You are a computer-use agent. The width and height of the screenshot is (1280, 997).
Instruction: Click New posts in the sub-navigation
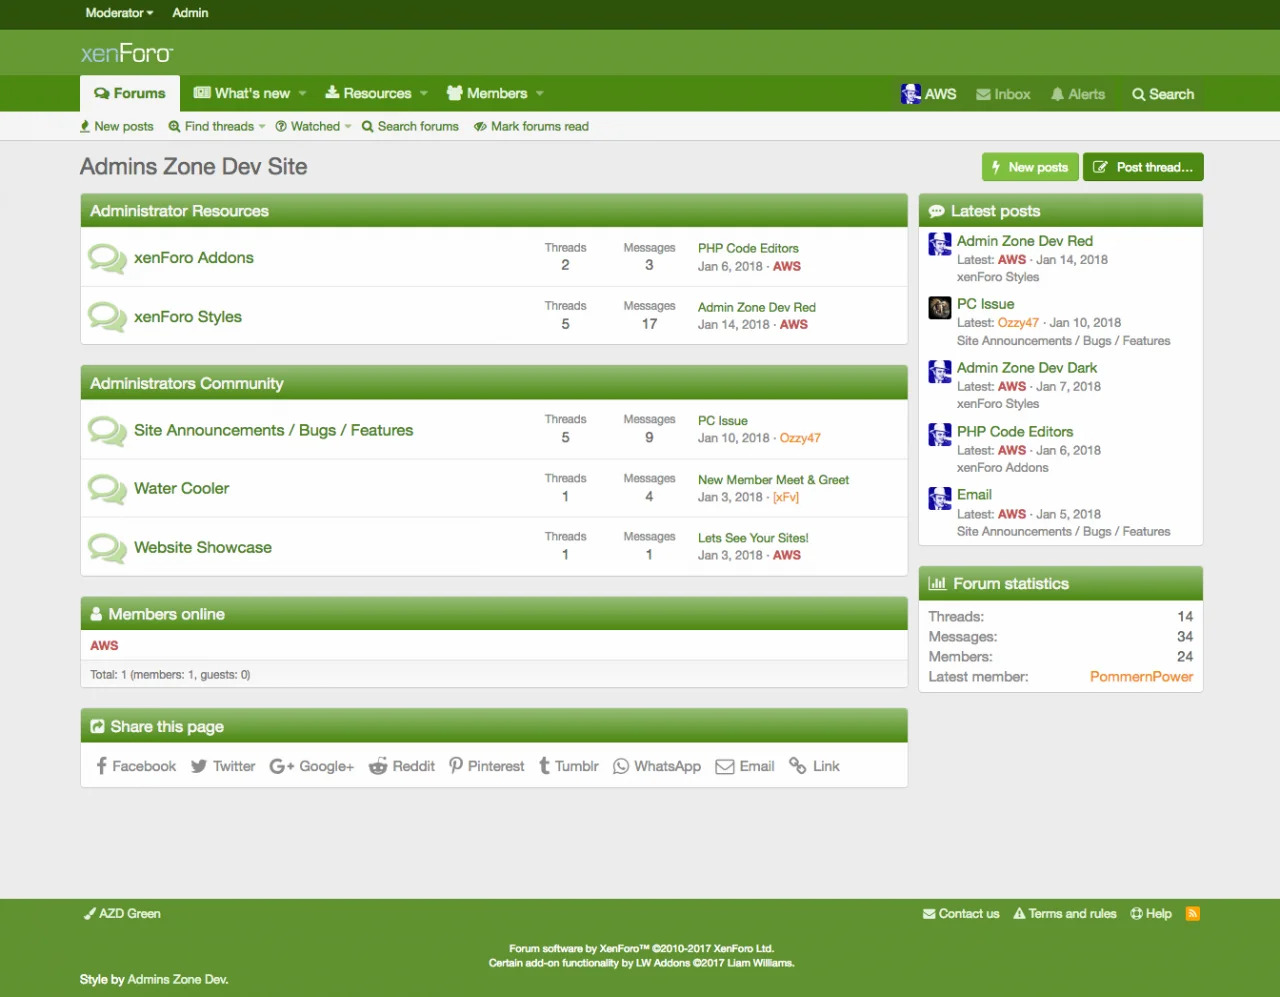click(117, 127)
